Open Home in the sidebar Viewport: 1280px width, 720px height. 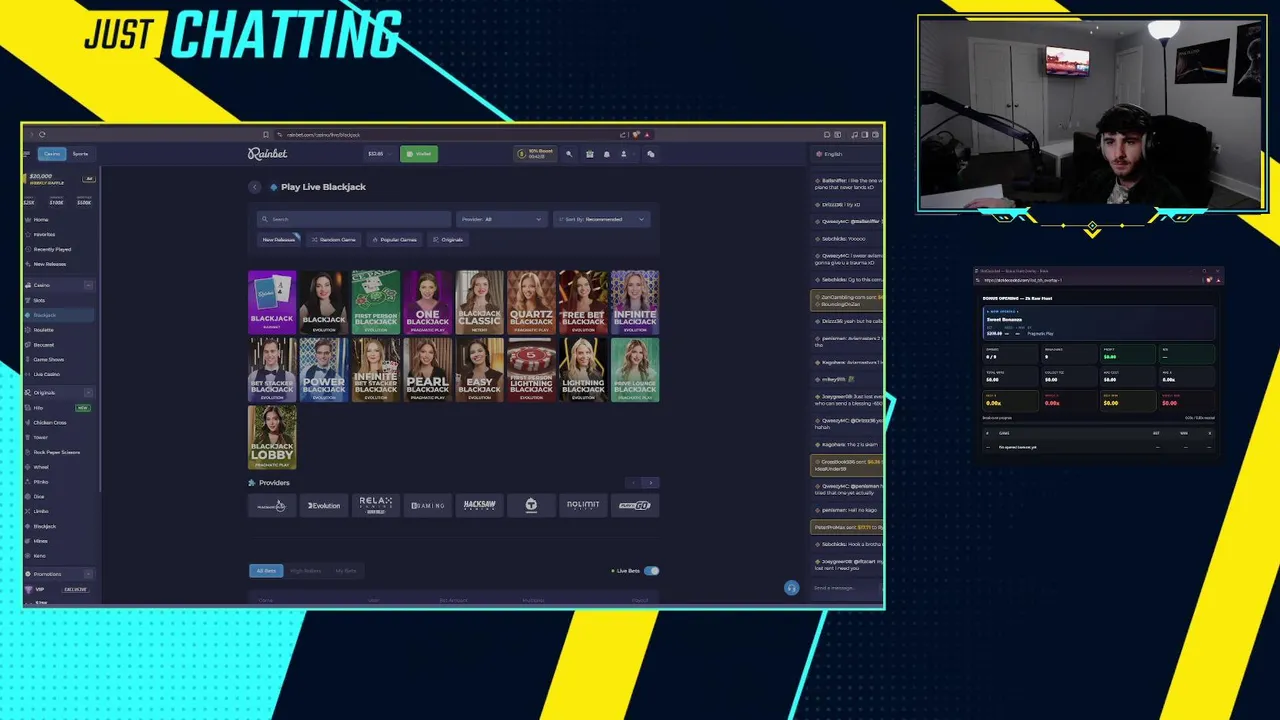[x=40, y=219]
